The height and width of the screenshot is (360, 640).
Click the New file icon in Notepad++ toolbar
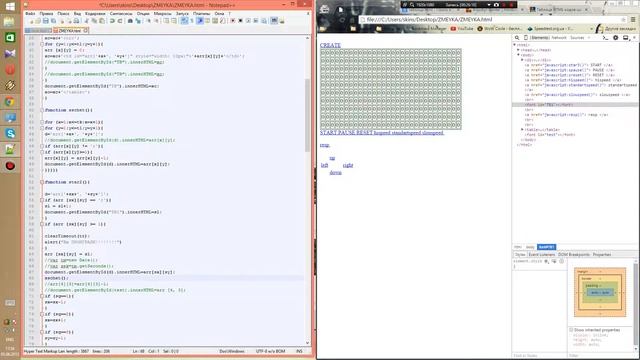click(x=32, y=21)
